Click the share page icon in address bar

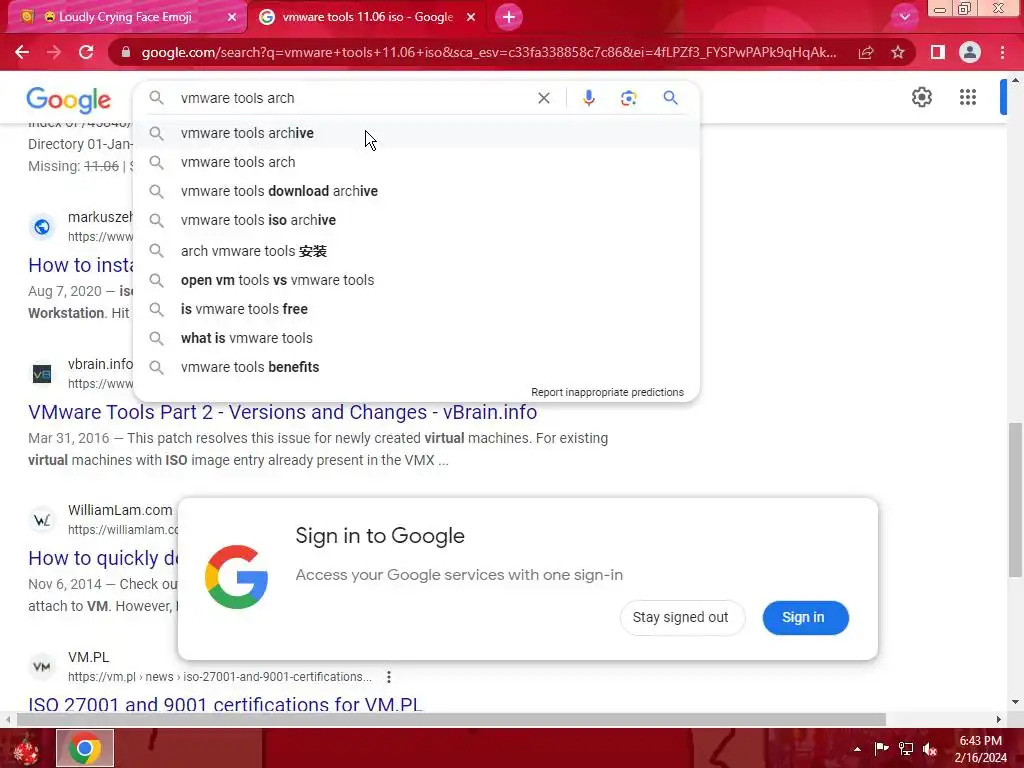[x=866, y=52]
